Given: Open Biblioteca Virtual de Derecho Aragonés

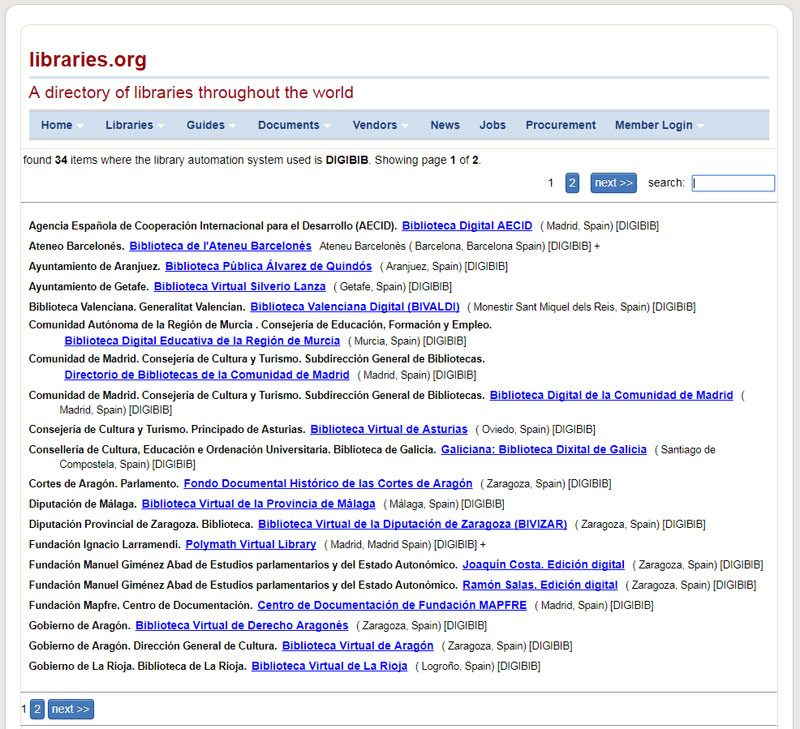Looking at the screenshot, I should [242, 625].
